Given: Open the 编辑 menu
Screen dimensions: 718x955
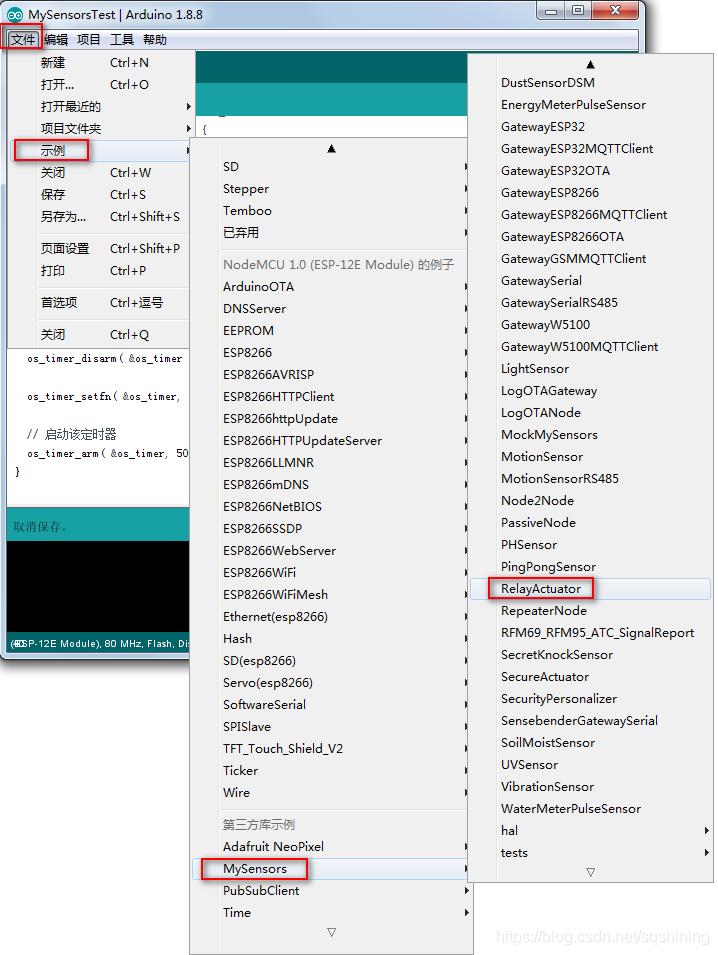Looking at the screenshot, I should point(56,40).
